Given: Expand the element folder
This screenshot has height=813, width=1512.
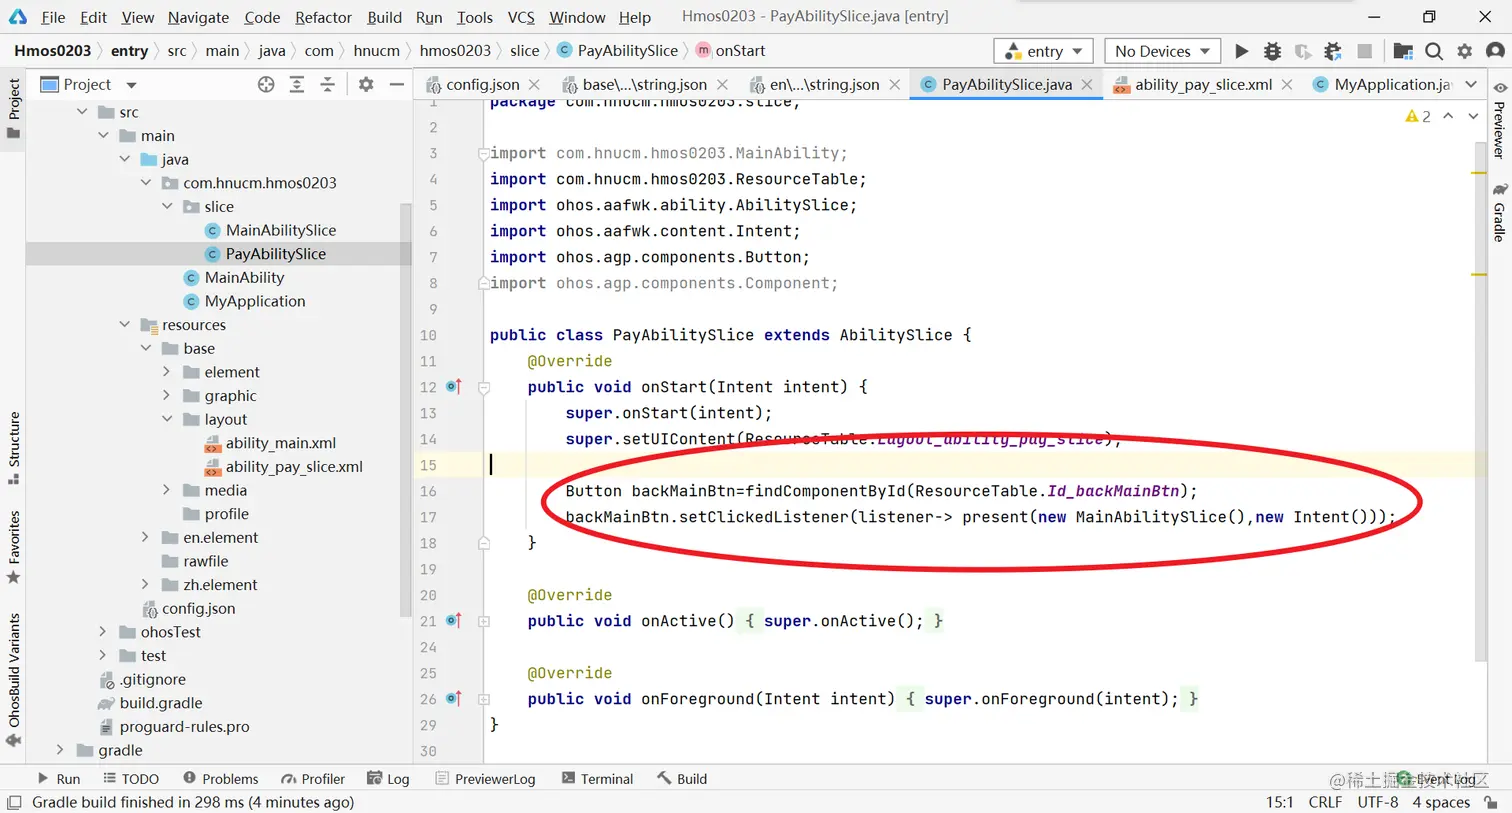Looking at the screenshot, I should coord(167,372).
